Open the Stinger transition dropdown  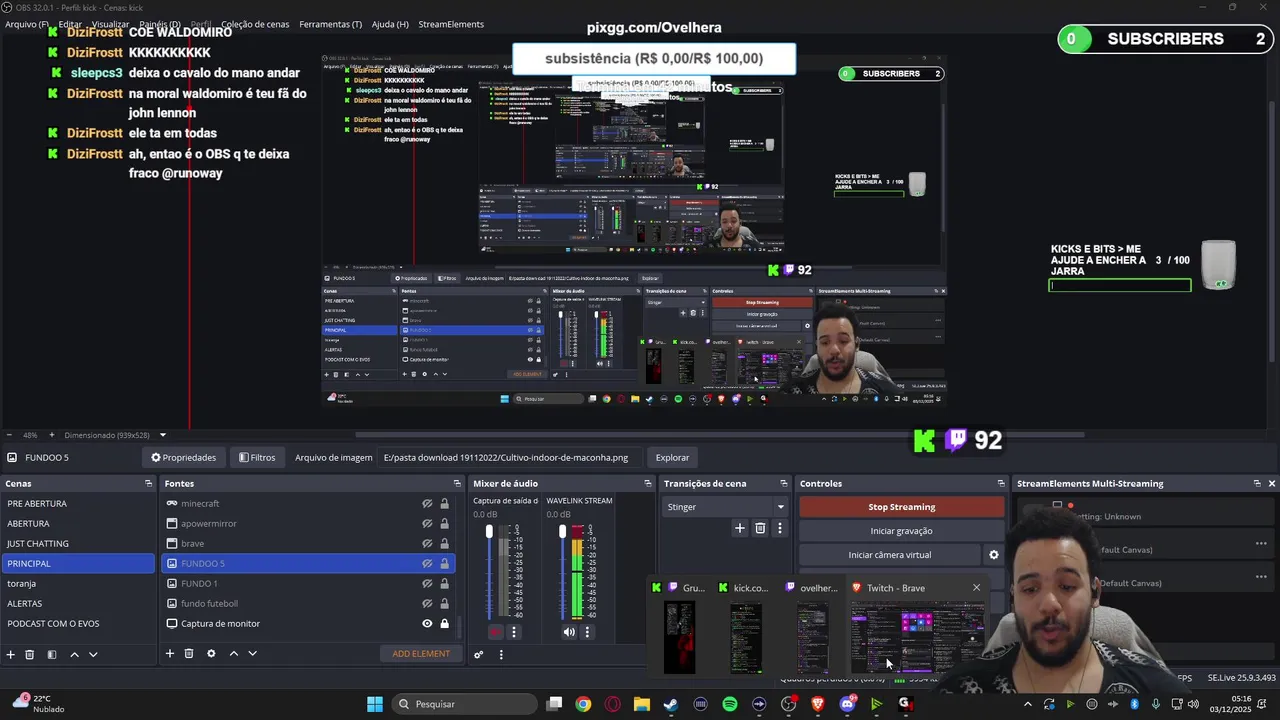[x=724, y=507]
